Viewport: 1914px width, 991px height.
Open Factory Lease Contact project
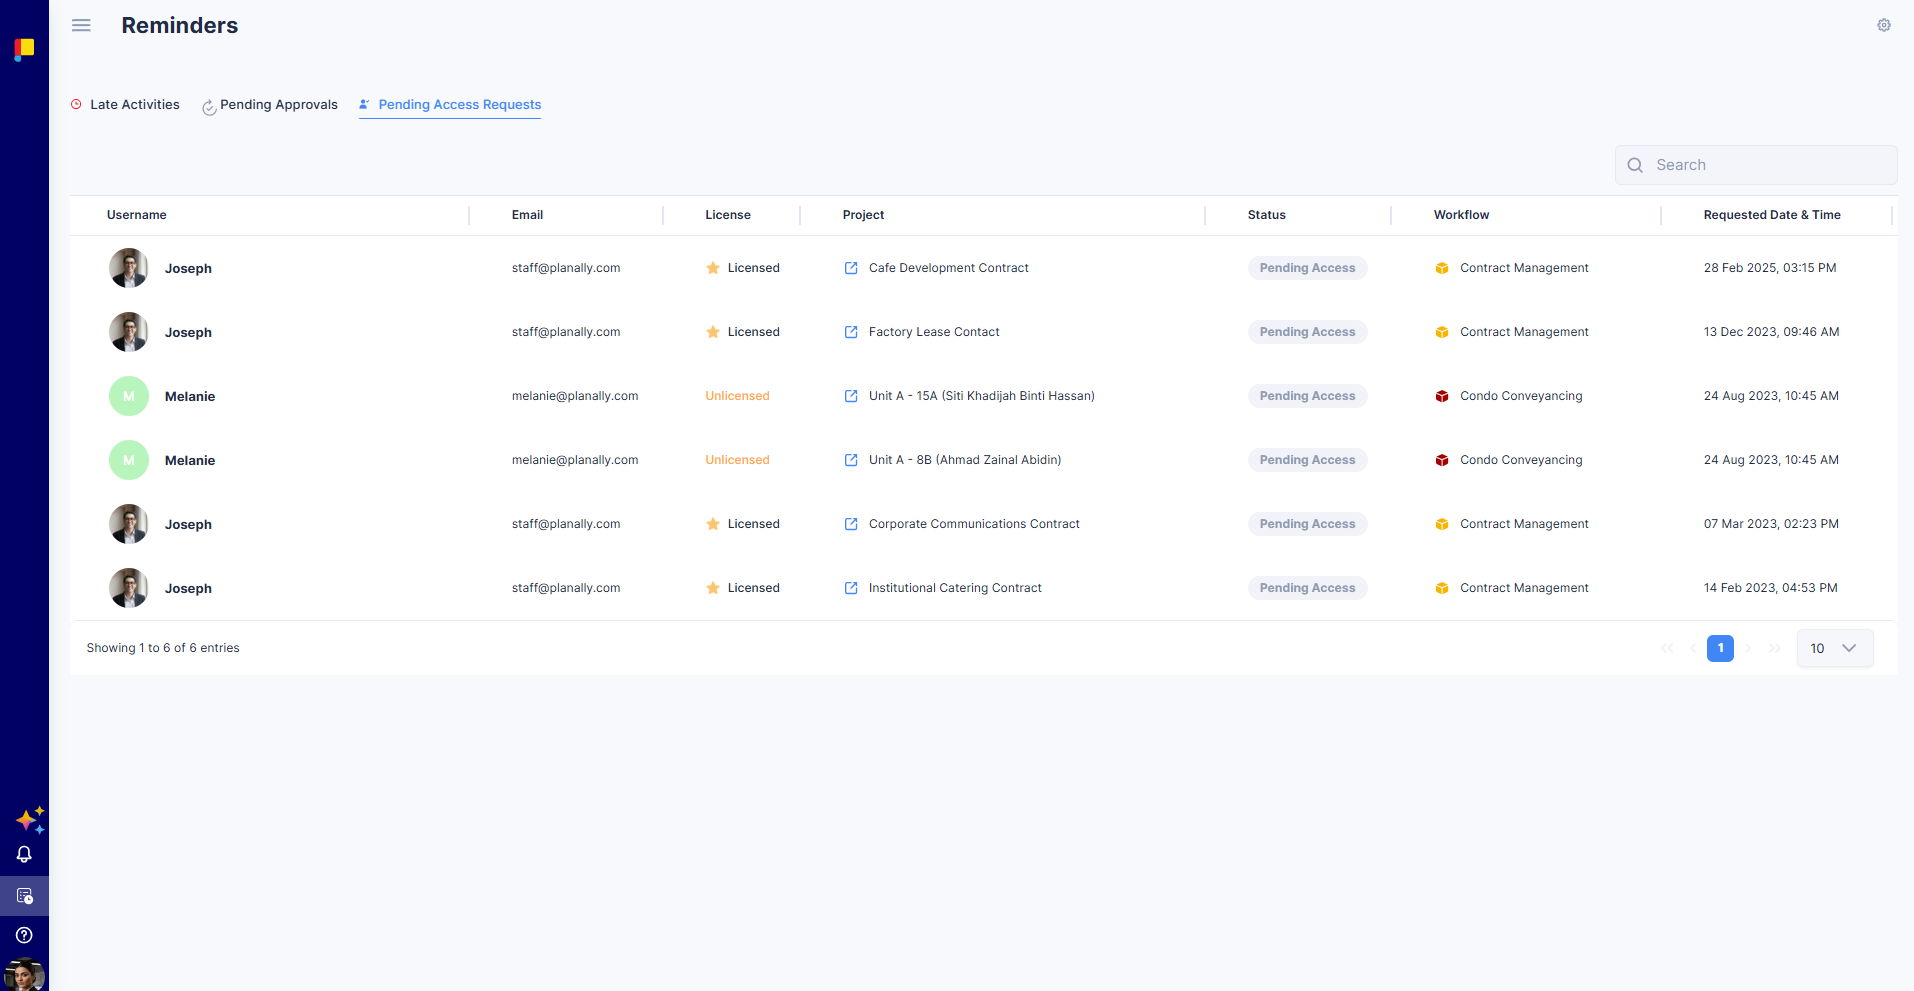point(934,332)
